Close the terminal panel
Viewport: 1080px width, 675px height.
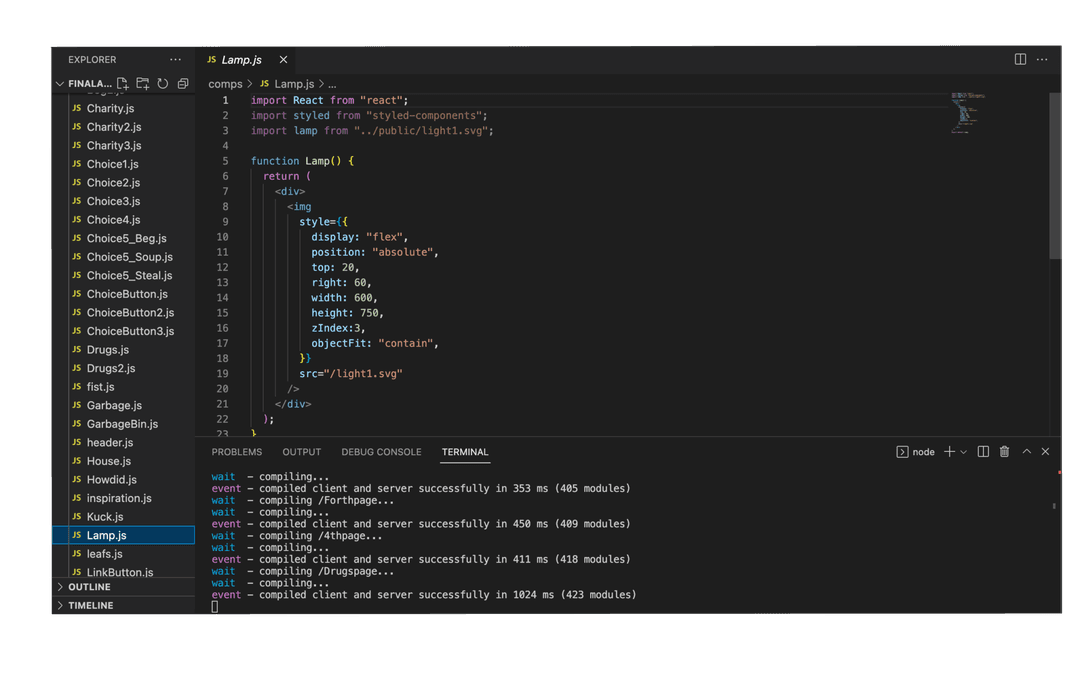1045,452
